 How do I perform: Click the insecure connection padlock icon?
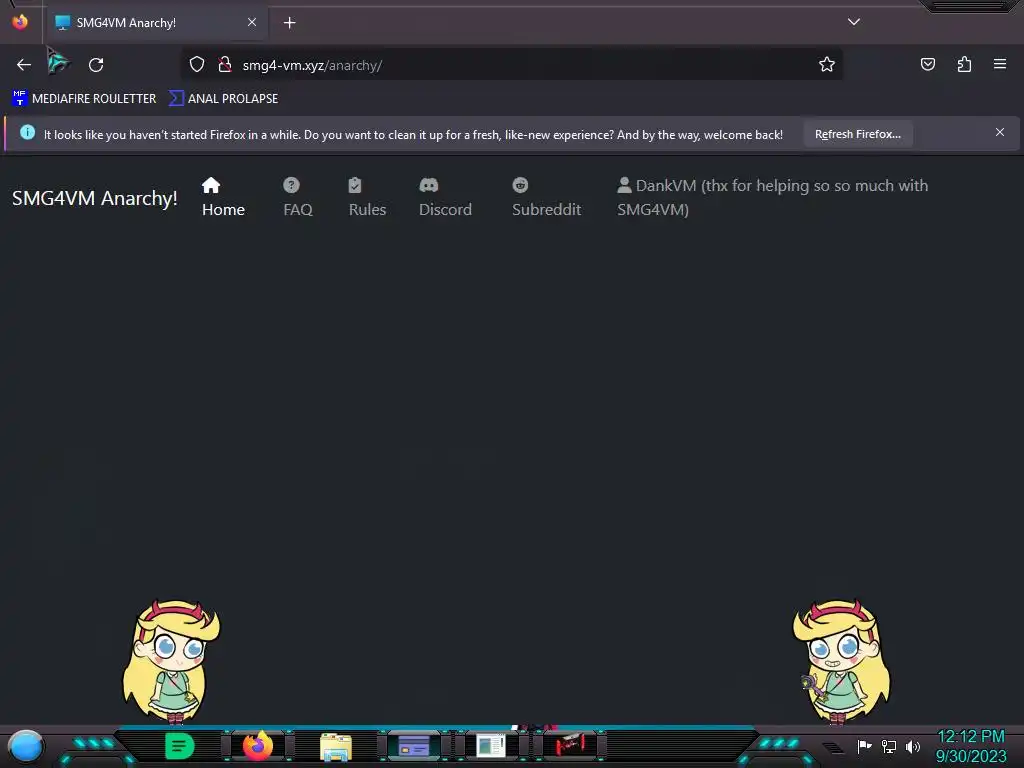pyautogui.click(x=225, y=65)
